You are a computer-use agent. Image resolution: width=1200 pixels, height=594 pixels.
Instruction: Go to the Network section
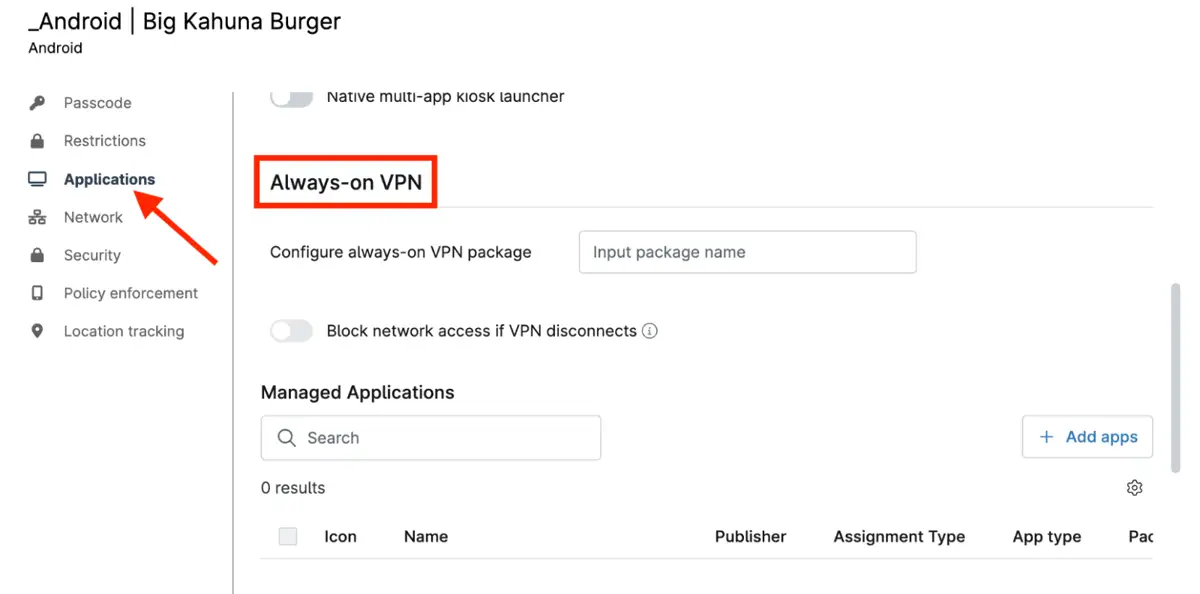[x=93, y=217]
